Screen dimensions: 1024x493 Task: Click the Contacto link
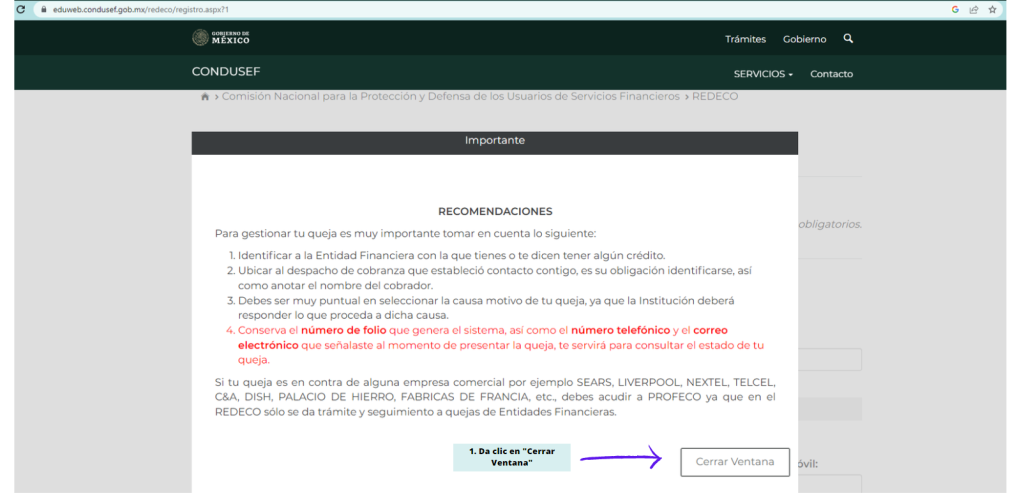click(x=831, y=74)
